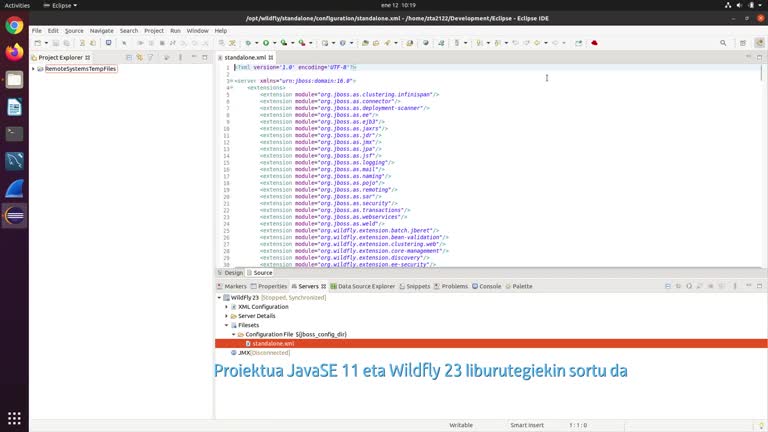Open the Source menu

[74, 30]
